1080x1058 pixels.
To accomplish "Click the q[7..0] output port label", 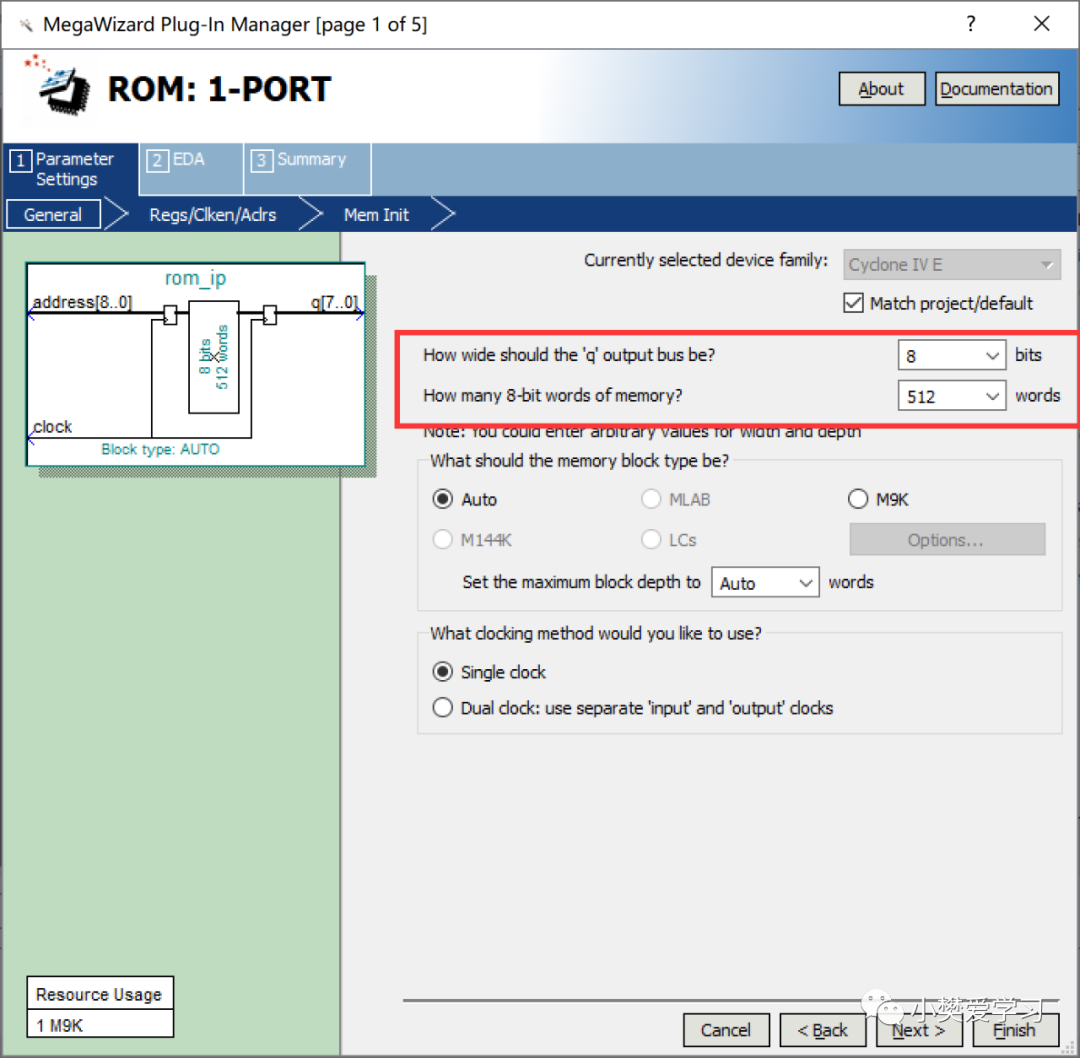I will click(334, 302).
